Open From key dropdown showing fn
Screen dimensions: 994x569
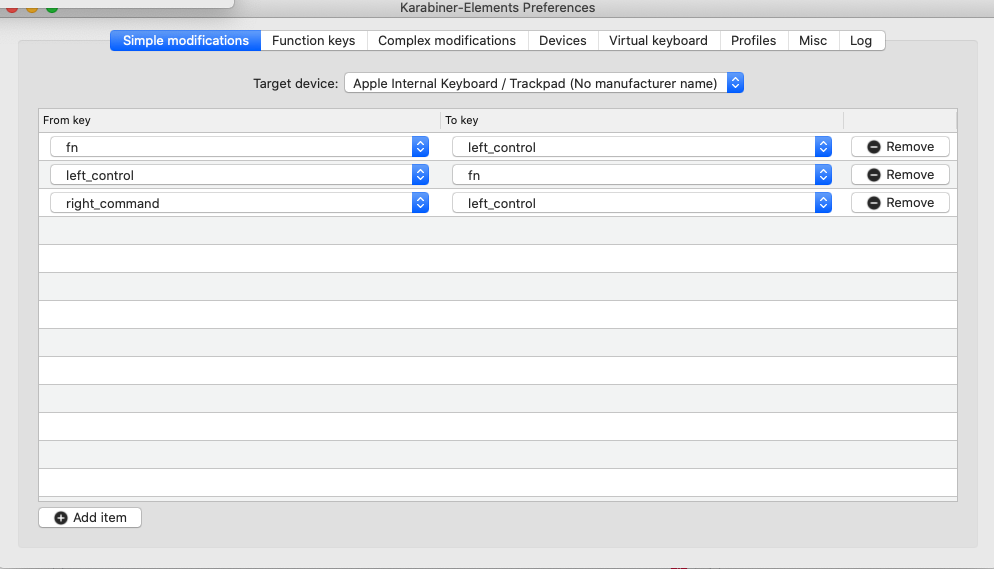(x=240, y=147)
